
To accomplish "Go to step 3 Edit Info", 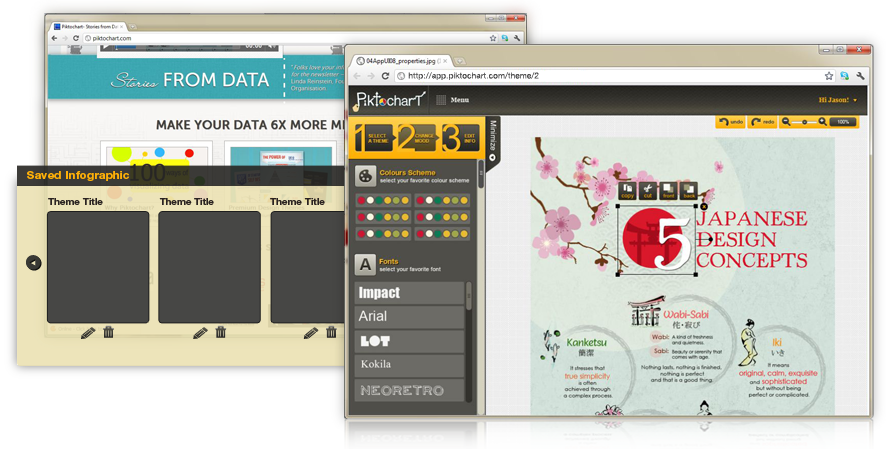I will tap(461, 138).
